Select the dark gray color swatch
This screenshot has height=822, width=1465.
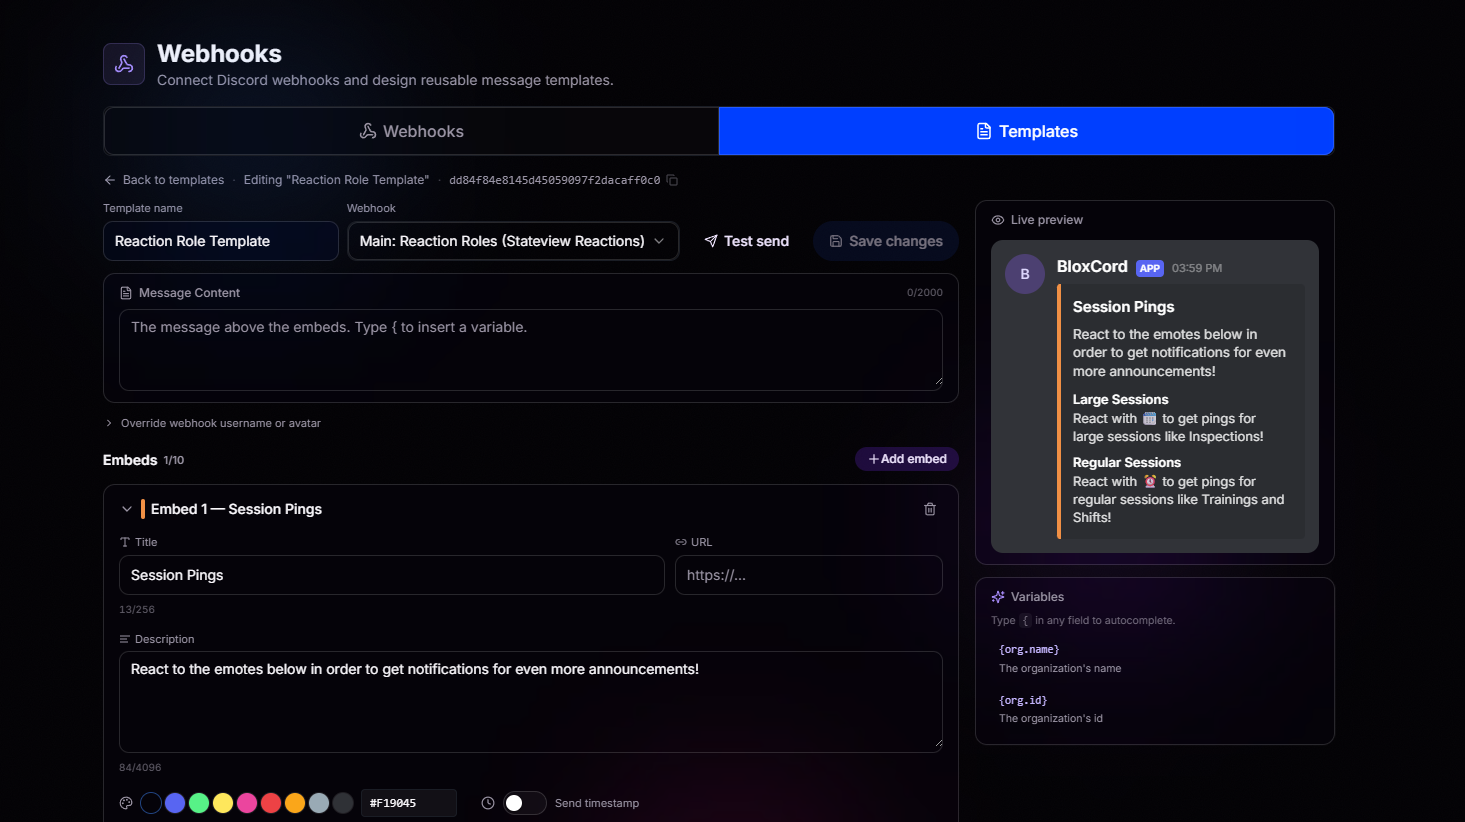[x=343, y=803]
